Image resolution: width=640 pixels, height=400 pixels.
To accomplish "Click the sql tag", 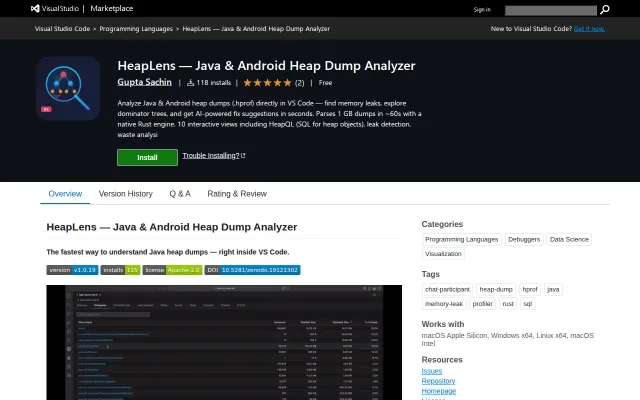I will click(x=528, y=304).
